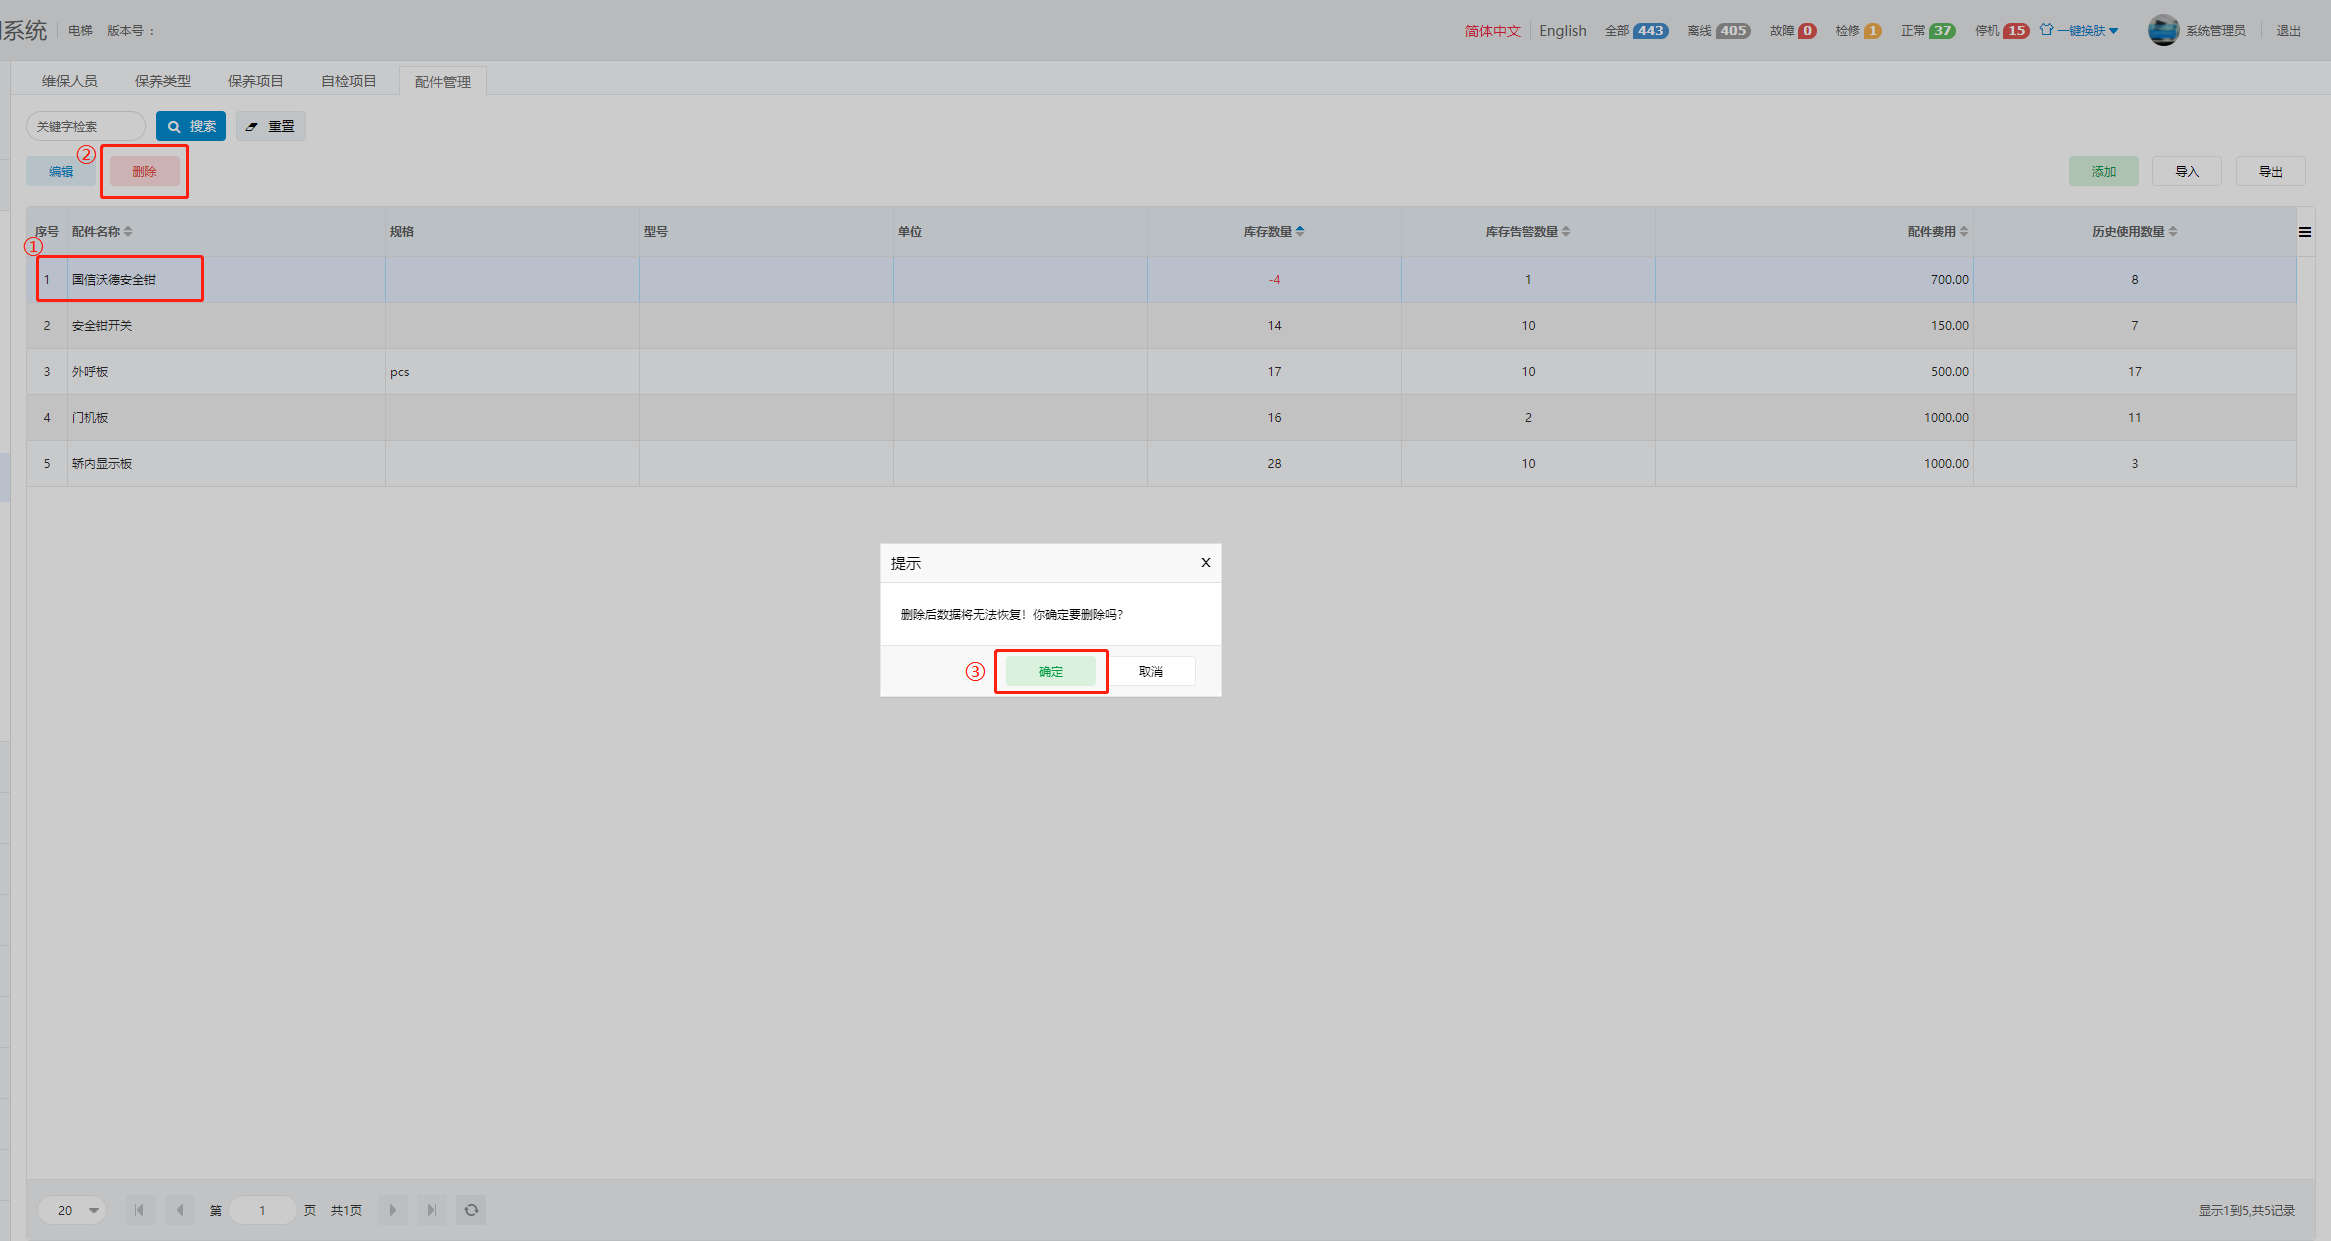The width and height of the screenshot is (2331, 1241).
Task: Click the pagination refresh icon
Action: 471,1210
